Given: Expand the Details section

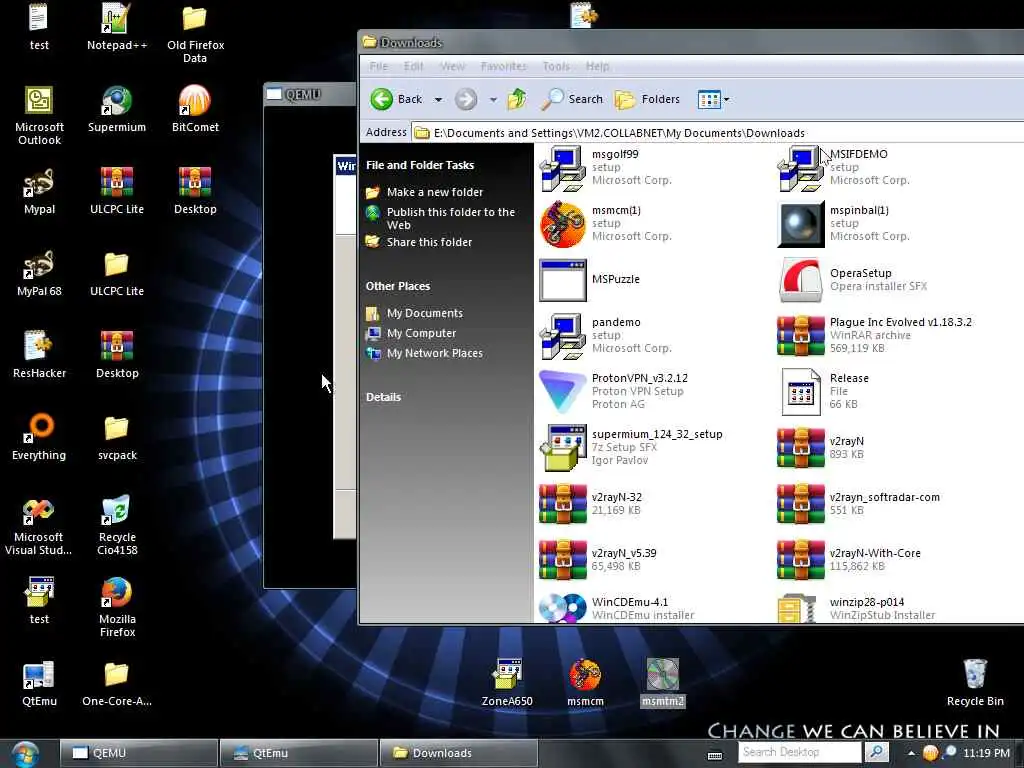Looking at the screenshot, I should pos(383,397).
